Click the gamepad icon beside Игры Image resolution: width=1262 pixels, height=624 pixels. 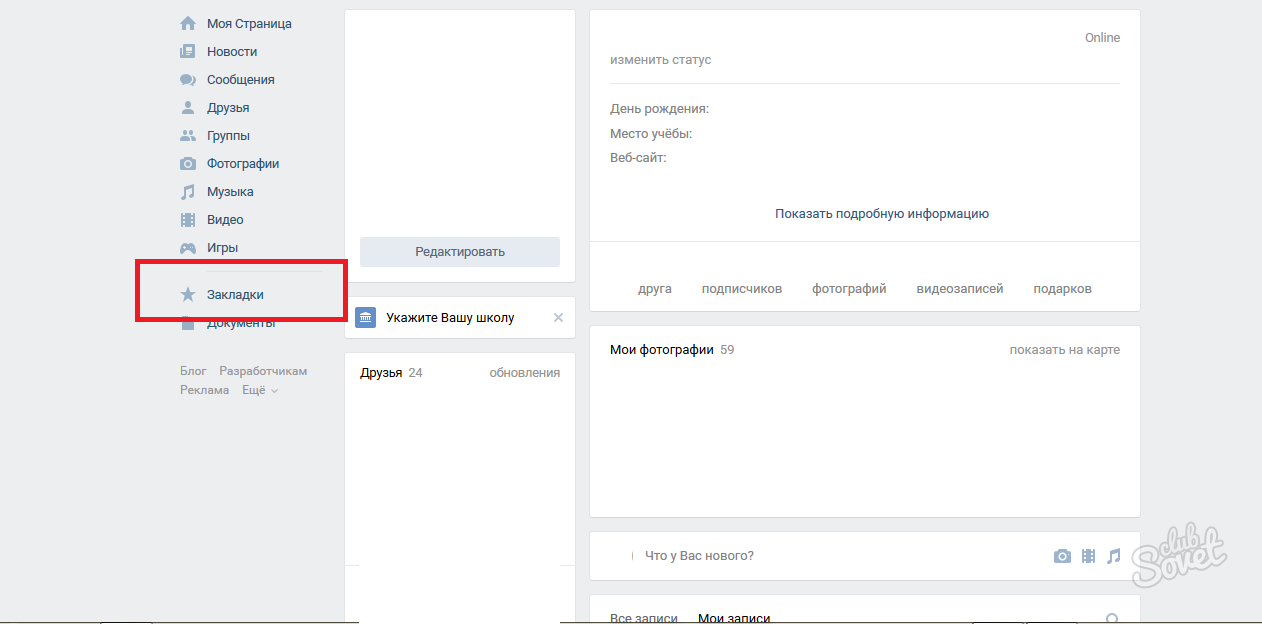pyautogui.click(x=188, y=247)
